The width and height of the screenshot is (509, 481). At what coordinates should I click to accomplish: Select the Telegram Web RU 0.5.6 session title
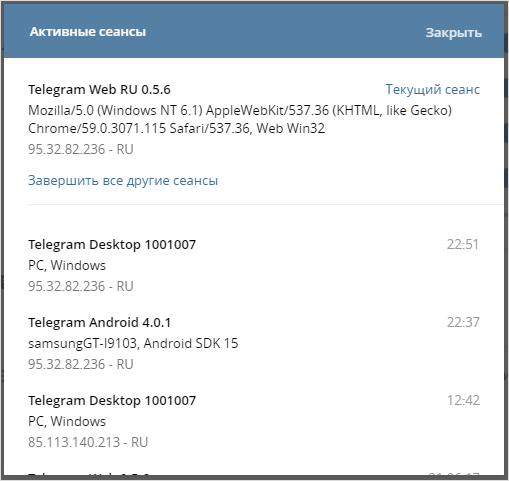pyautogui.click(x=99, y=89)
